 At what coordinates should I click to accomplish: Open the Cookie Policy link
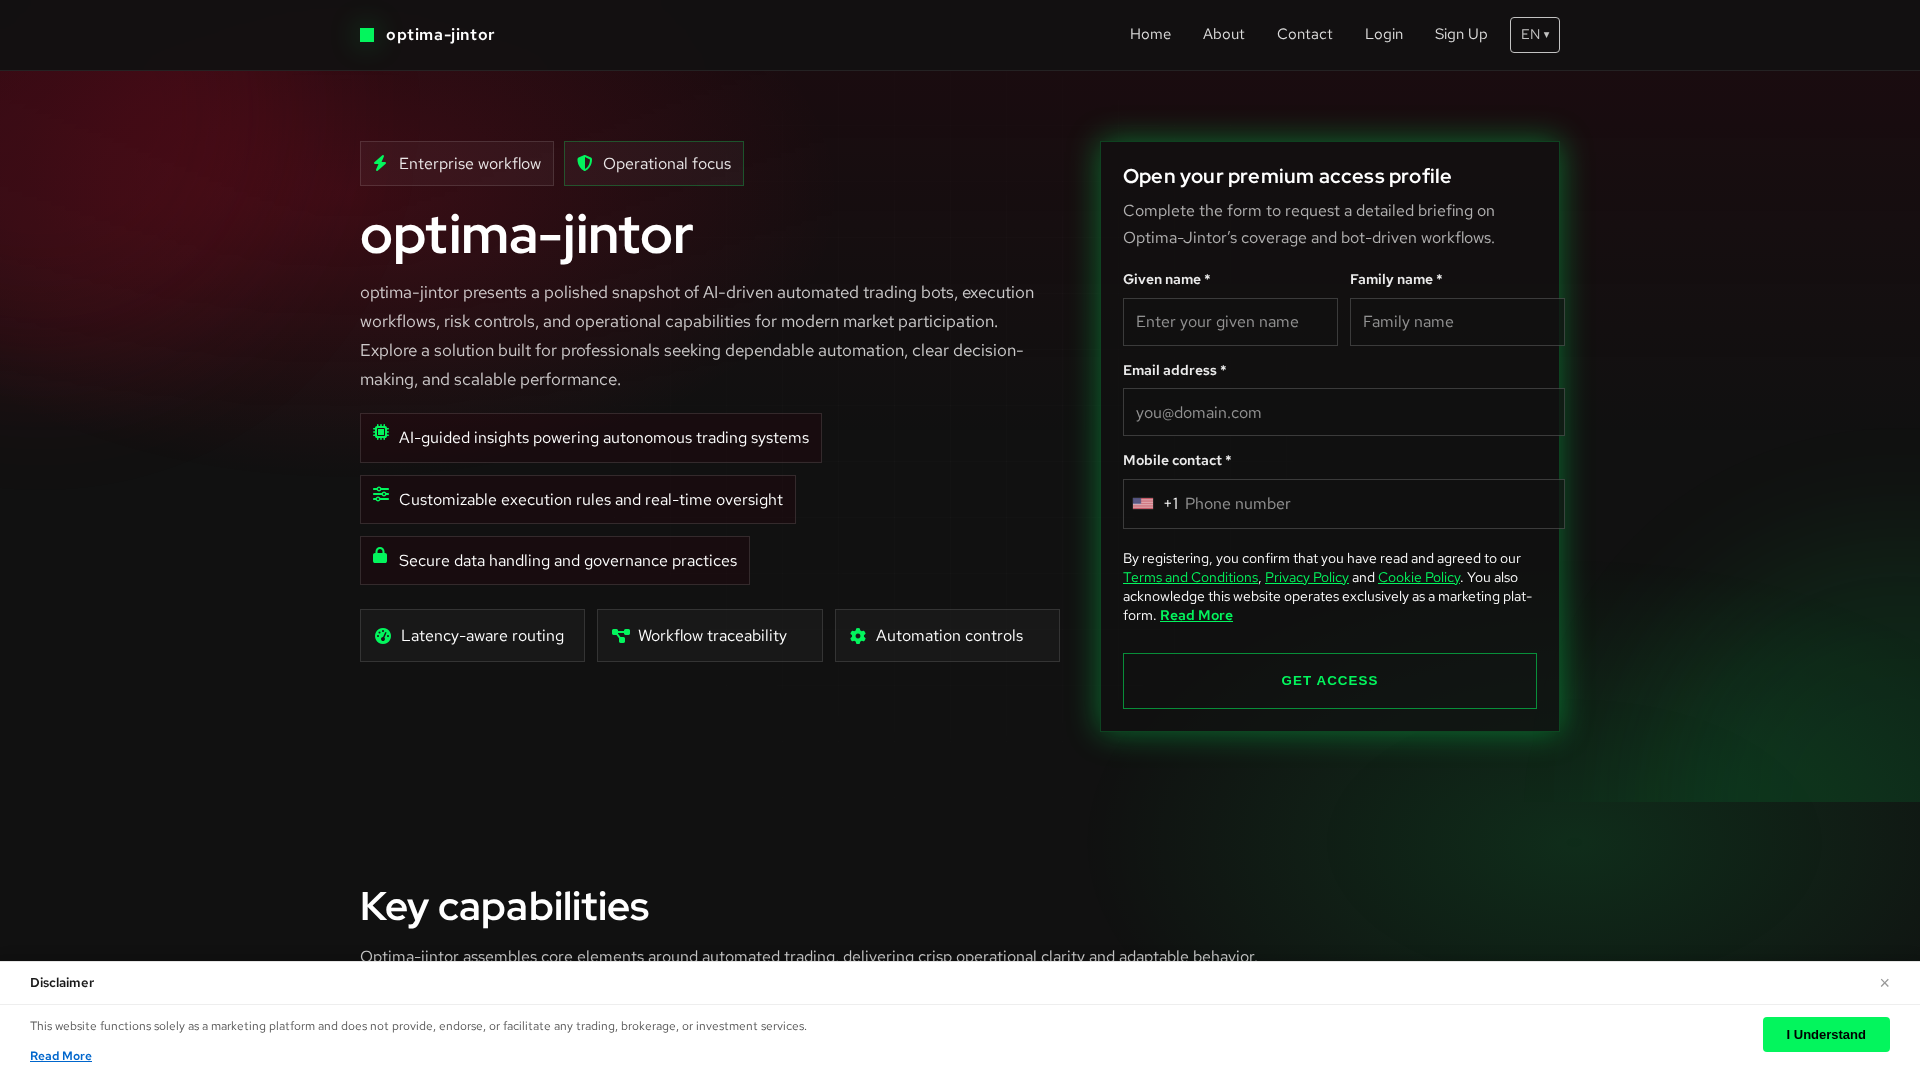pyautogui.click(x=1419, y=577)
